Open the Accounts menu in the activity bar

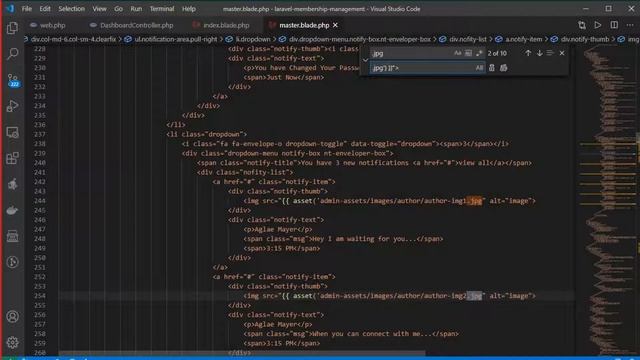pos(12,316)
